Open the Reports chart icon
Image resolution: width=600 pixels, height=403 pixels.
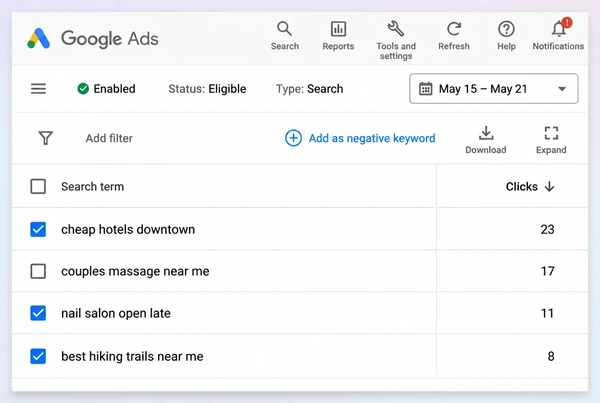pyautogui.click(x=338, y=29)
